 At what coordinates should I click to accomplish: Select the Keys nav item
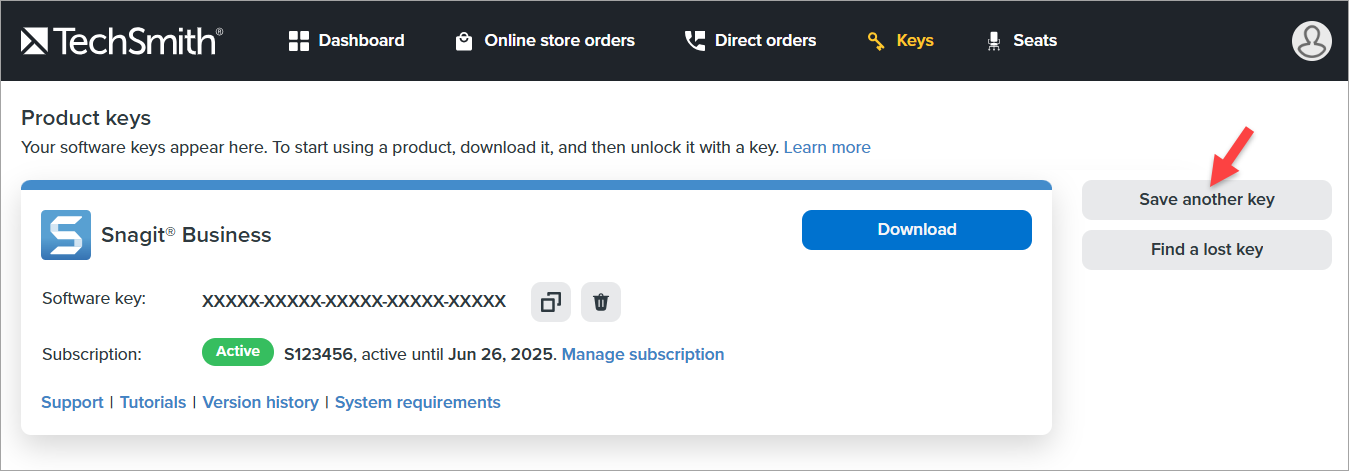tap(900, 41)
